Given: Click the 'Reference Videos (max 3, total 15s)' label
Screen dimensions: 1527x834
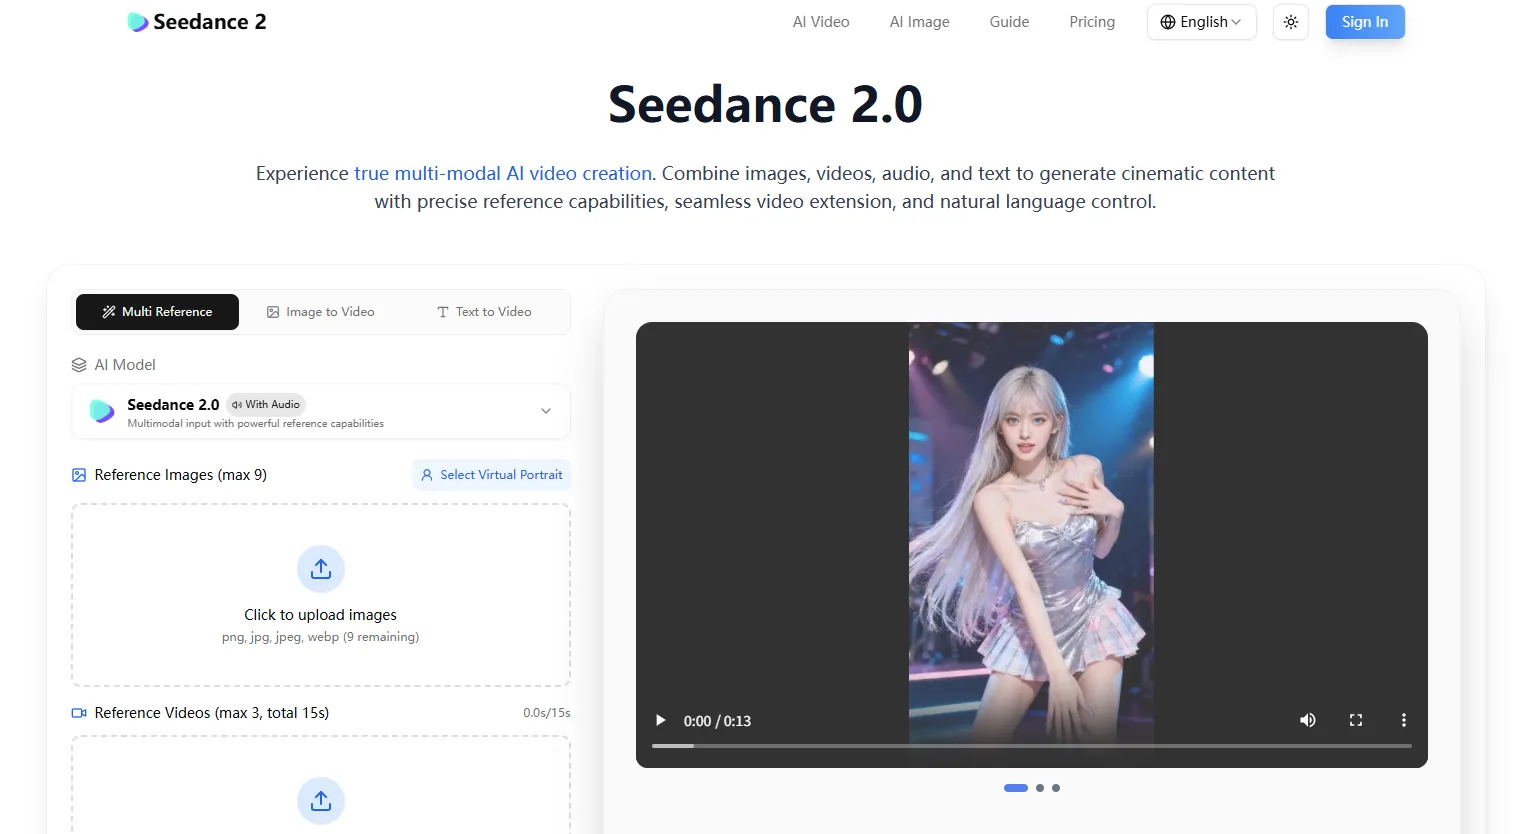Looking at the screenshot, I should click(212, 713).
